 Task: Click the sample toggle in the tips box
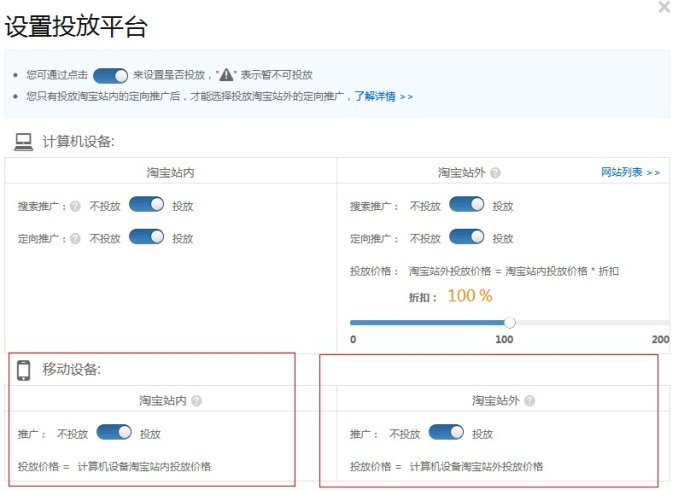point(111,75)
